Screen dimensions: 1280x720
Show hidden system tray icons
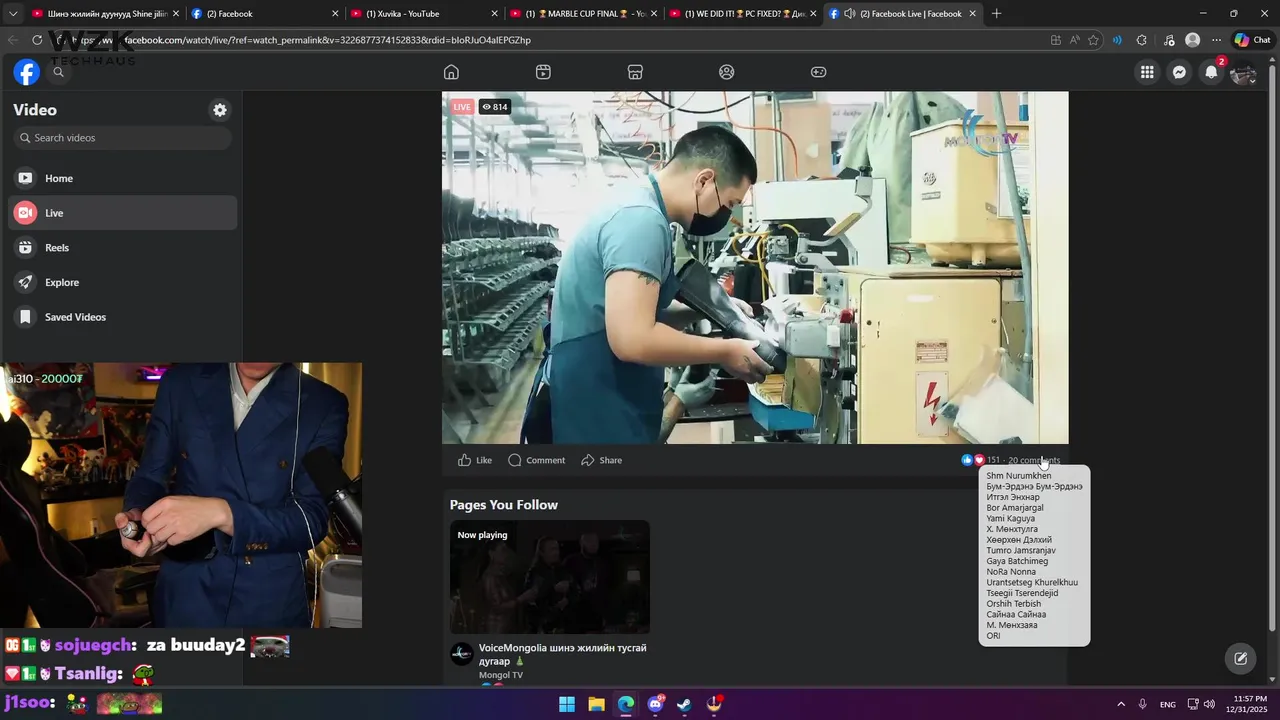[1121, 704]
